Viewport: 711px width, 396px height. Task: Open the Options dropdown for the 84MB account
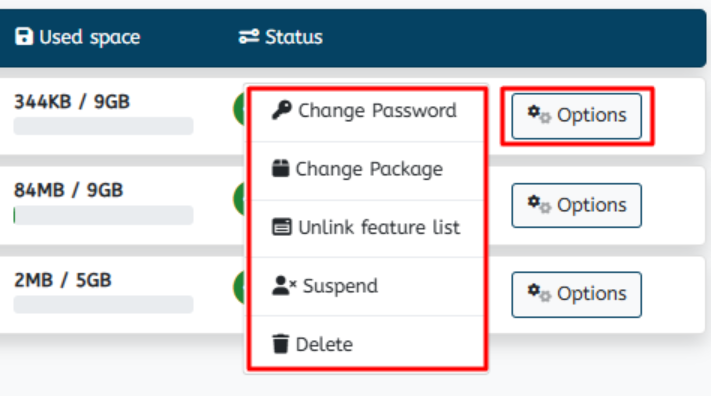click(x=576, y=205)
